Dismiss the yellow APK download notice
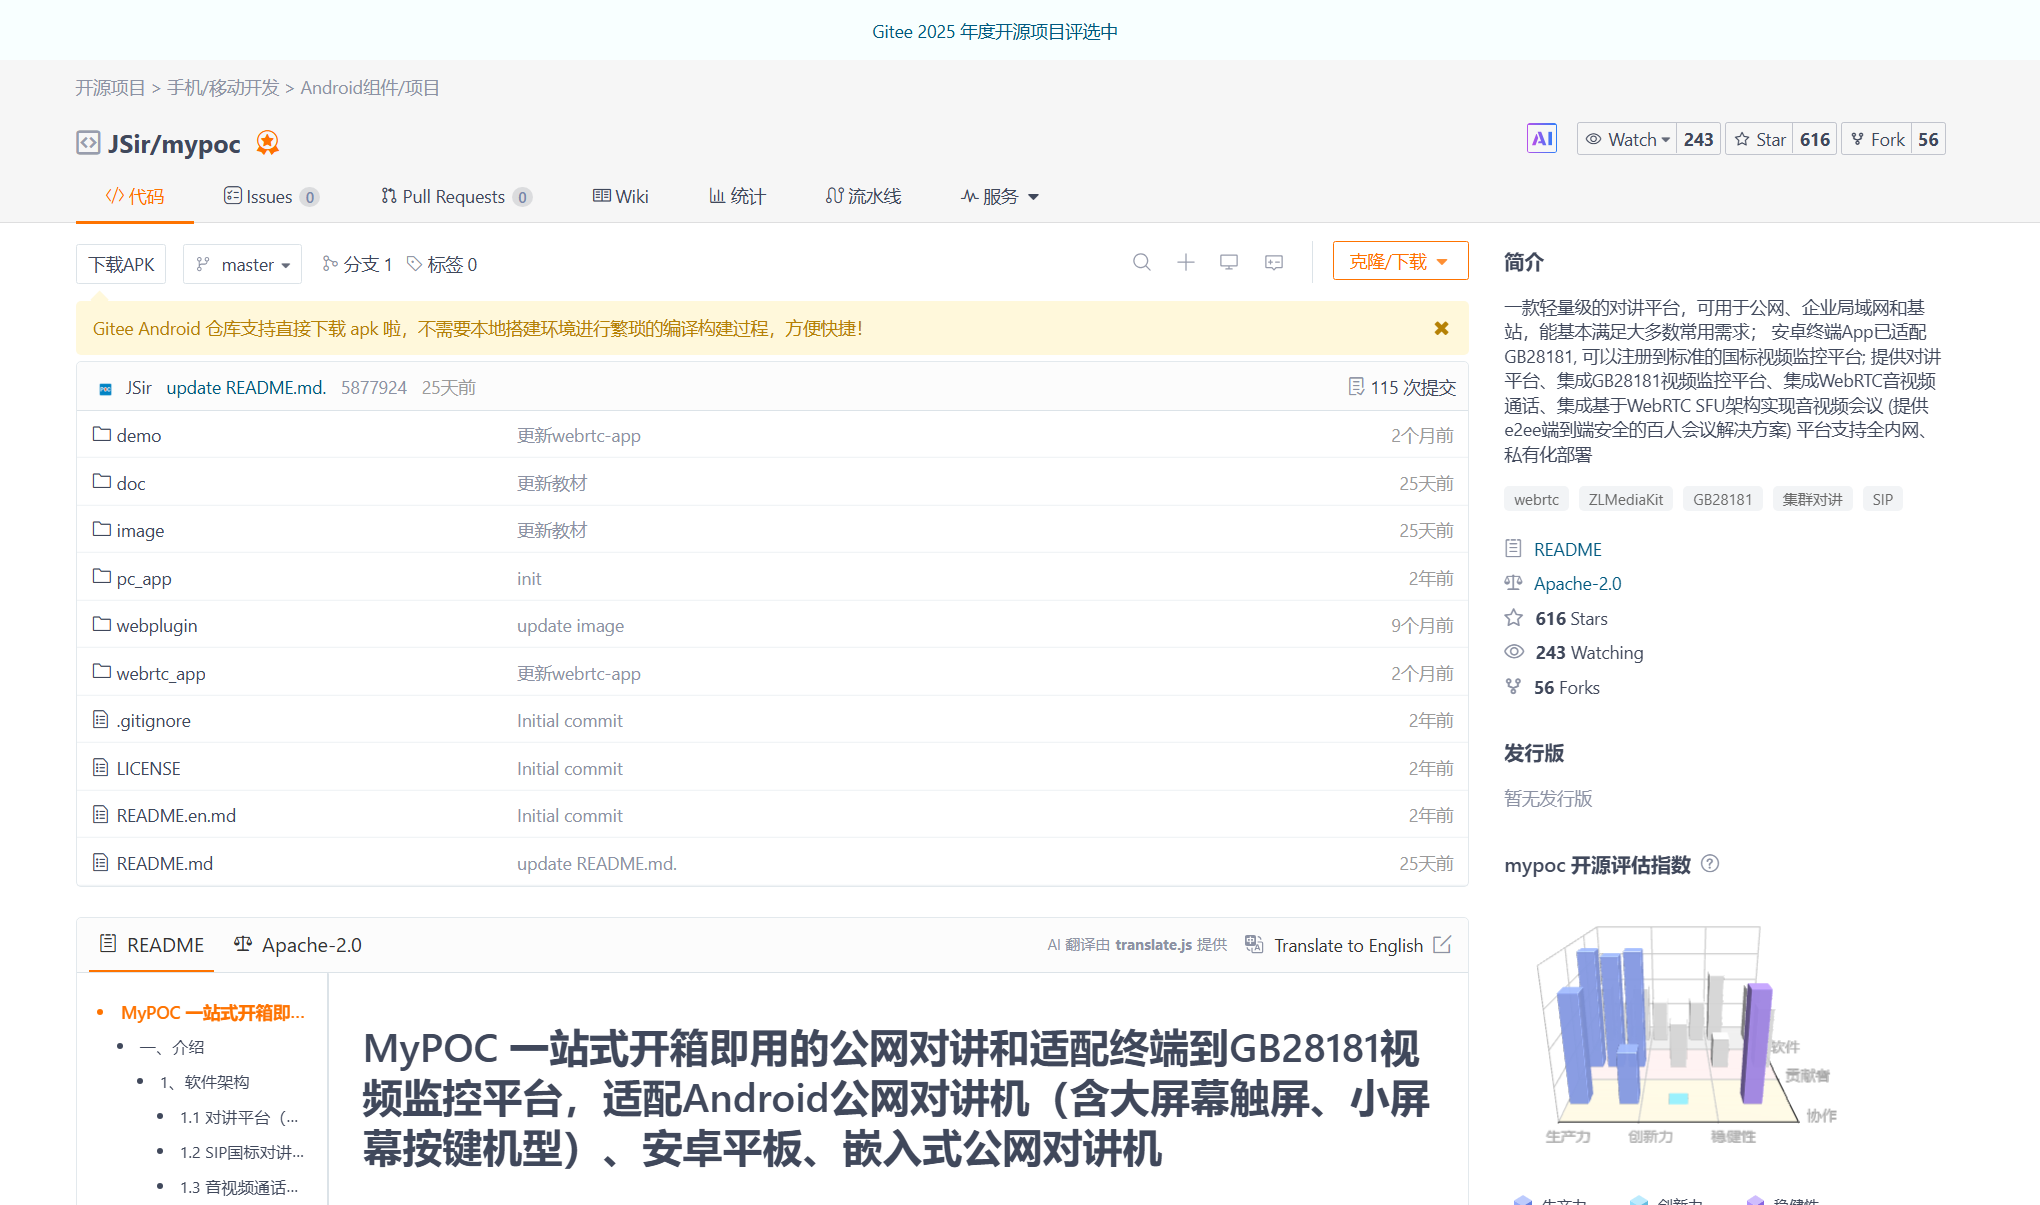Viewport: 2040px width, 1205px height. (1441, 328)
